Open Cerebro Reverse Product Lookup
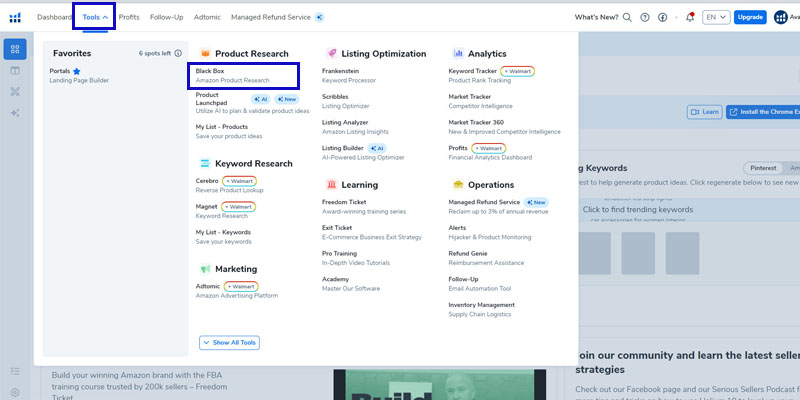 229,185
